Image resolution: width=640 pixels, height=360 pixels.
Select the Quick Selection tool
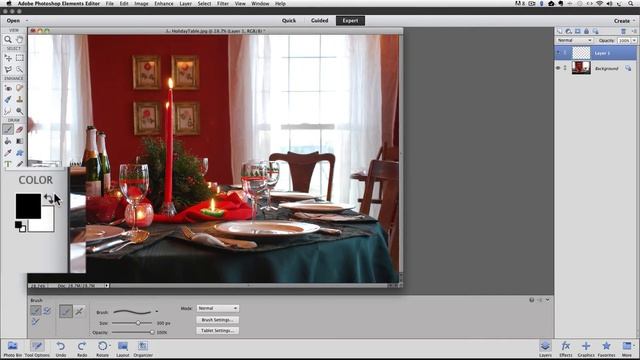point(20,69)
